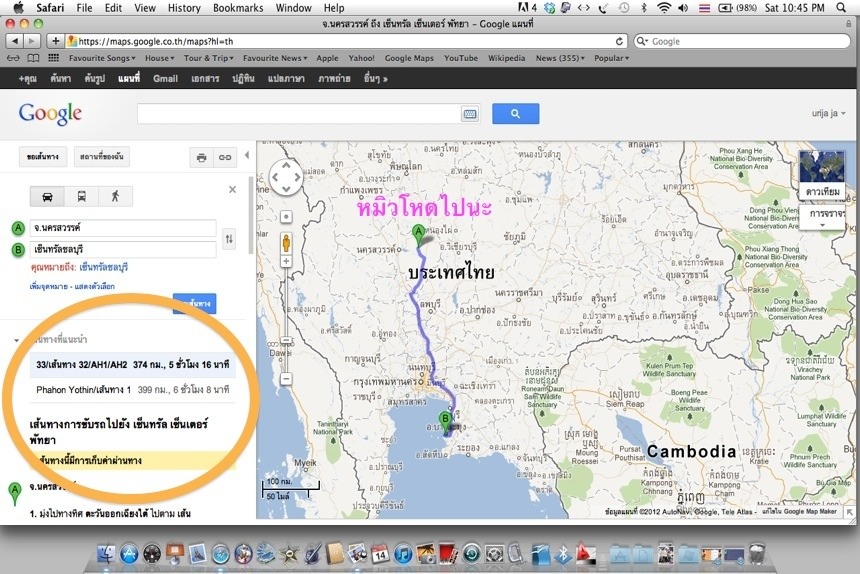Viewport: 860px width, 574px height.
Task: Open the Safari menu
Action: [x=50, y=8]
